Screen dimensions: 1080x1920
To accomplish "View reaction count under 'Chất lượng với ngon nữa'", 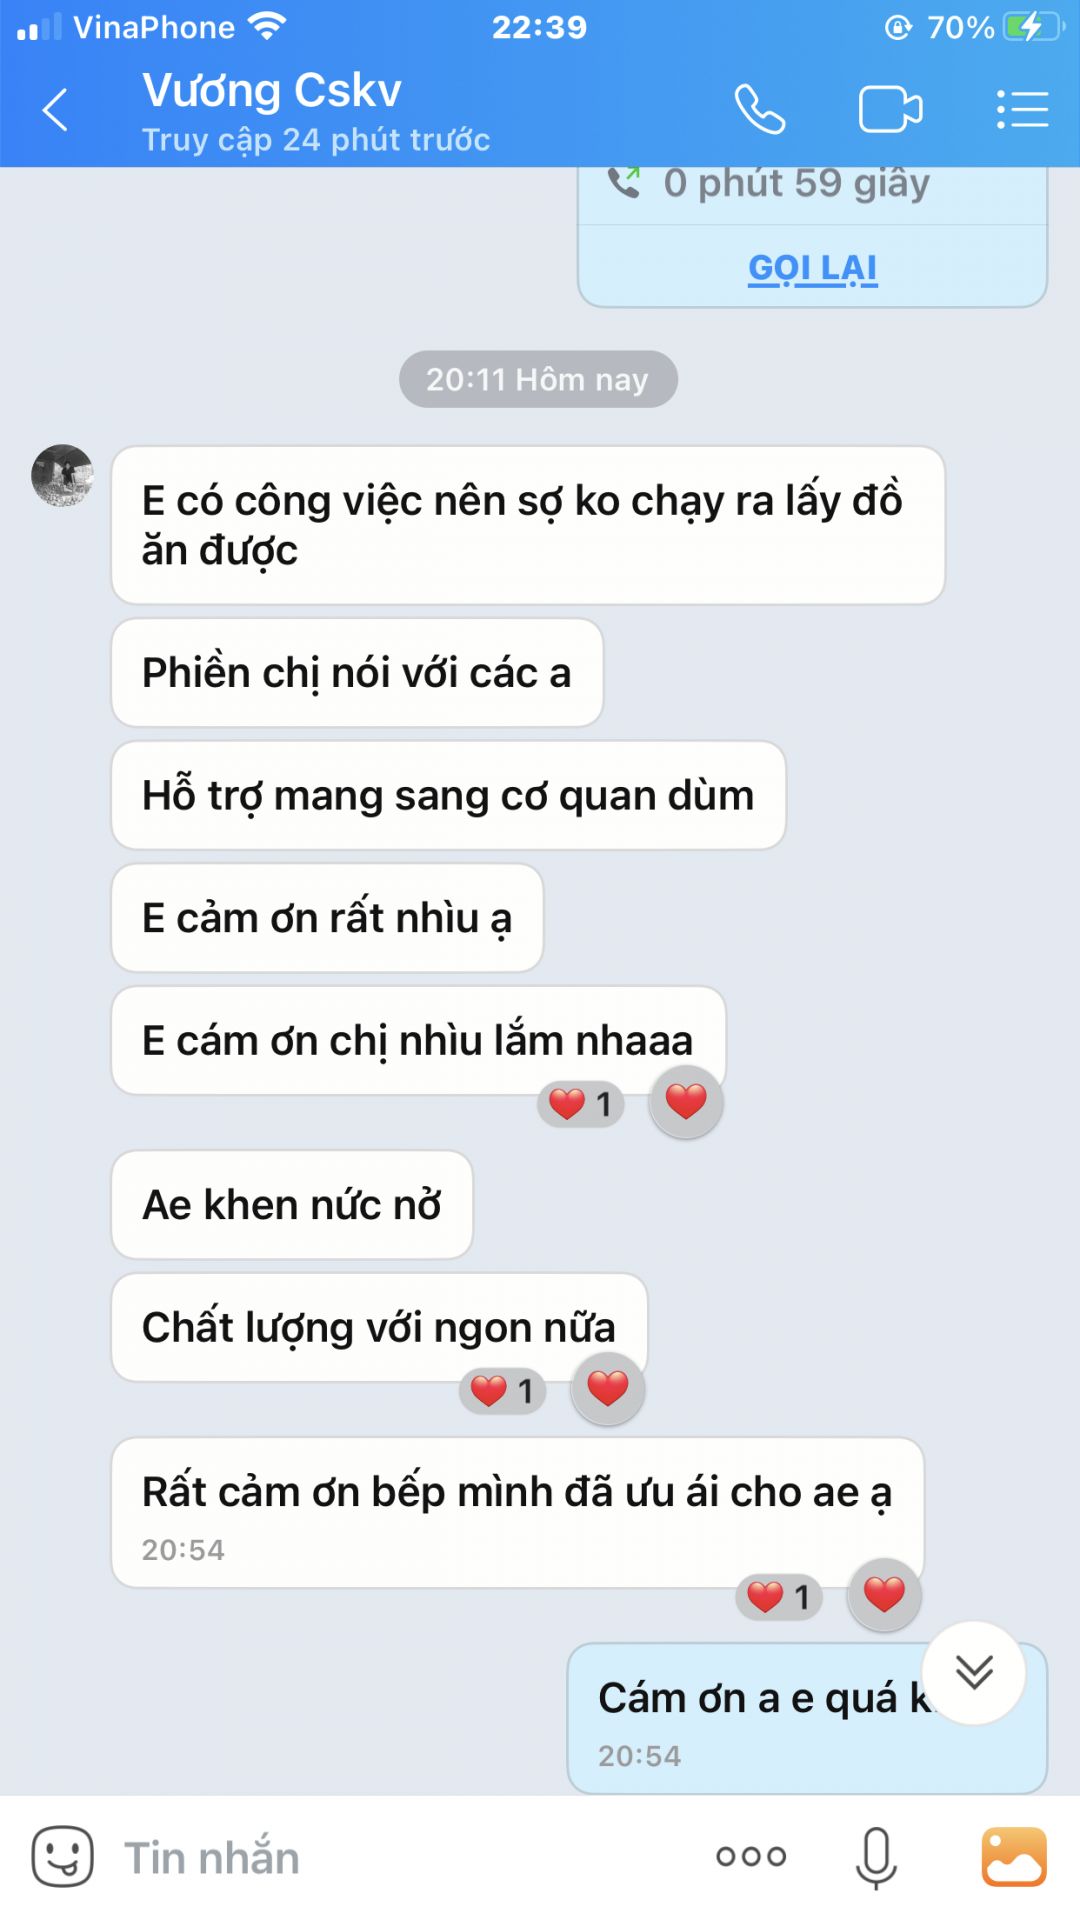I will click(503, 1391).
